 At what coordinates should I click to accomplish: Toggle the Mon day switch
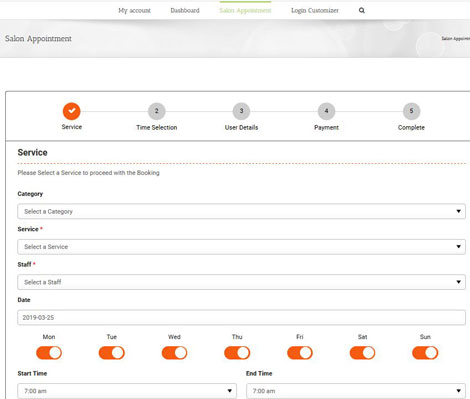click(x=49, y=353)
